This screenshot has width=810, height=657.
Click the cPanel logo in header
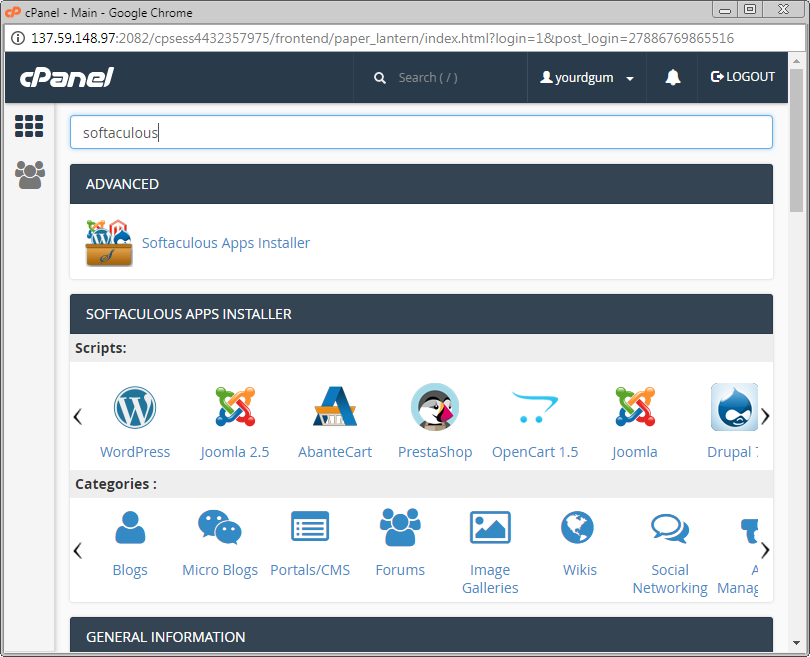tap(67, 77)
